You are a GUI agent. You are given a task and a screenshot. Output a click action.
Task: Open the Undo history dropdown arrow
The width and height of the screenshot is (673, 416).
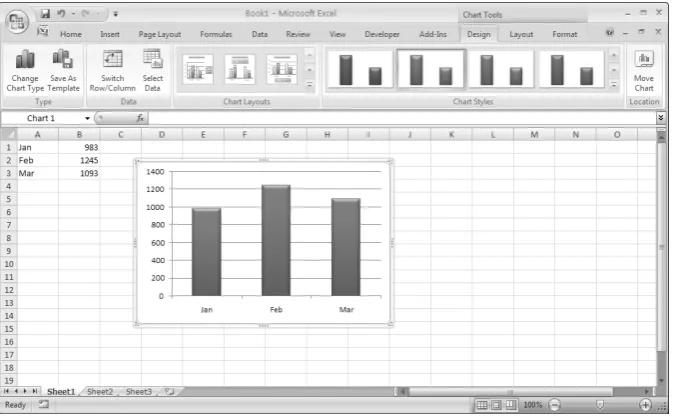coord(73,14)
